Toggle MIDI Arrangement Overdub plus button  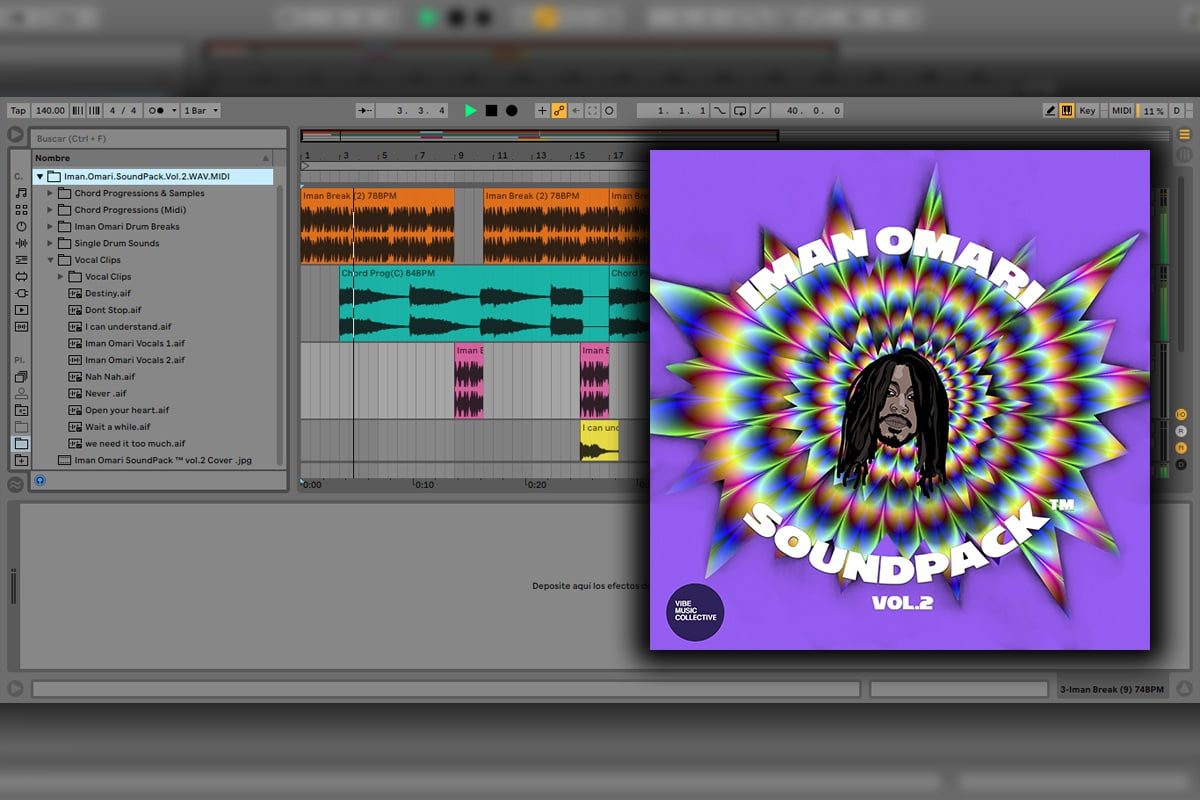542,111
